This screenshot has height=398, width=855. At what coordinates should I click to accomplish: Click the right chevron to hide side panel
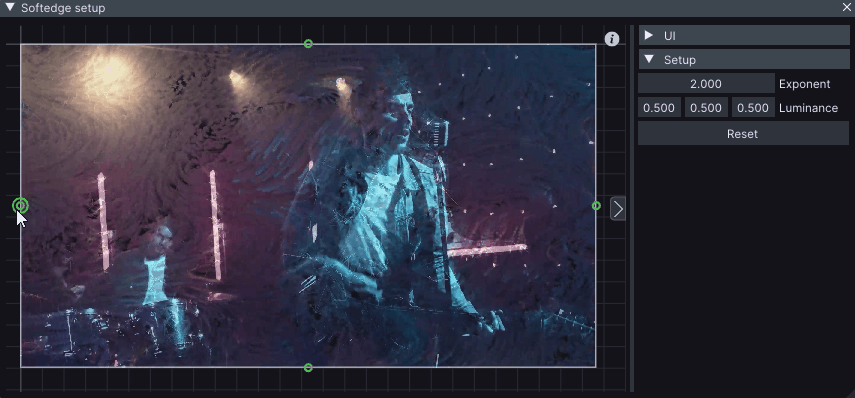click(x=618, y=209)
